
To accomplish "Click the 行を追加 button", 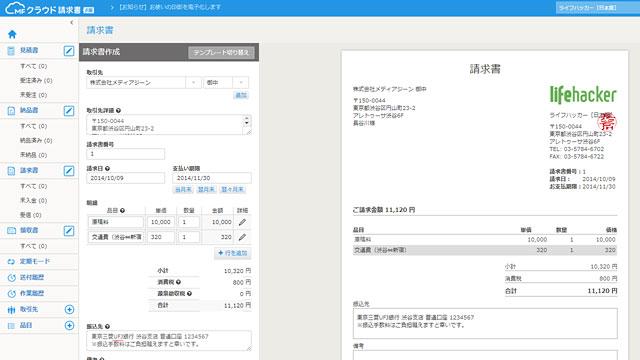I will click(x=233, y=253).
